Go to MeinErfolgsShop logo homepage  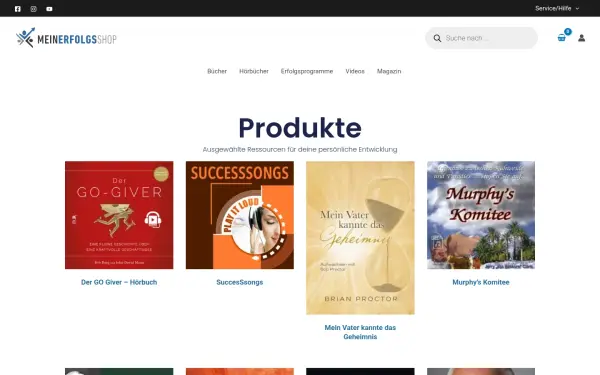[x=66, y=38]
